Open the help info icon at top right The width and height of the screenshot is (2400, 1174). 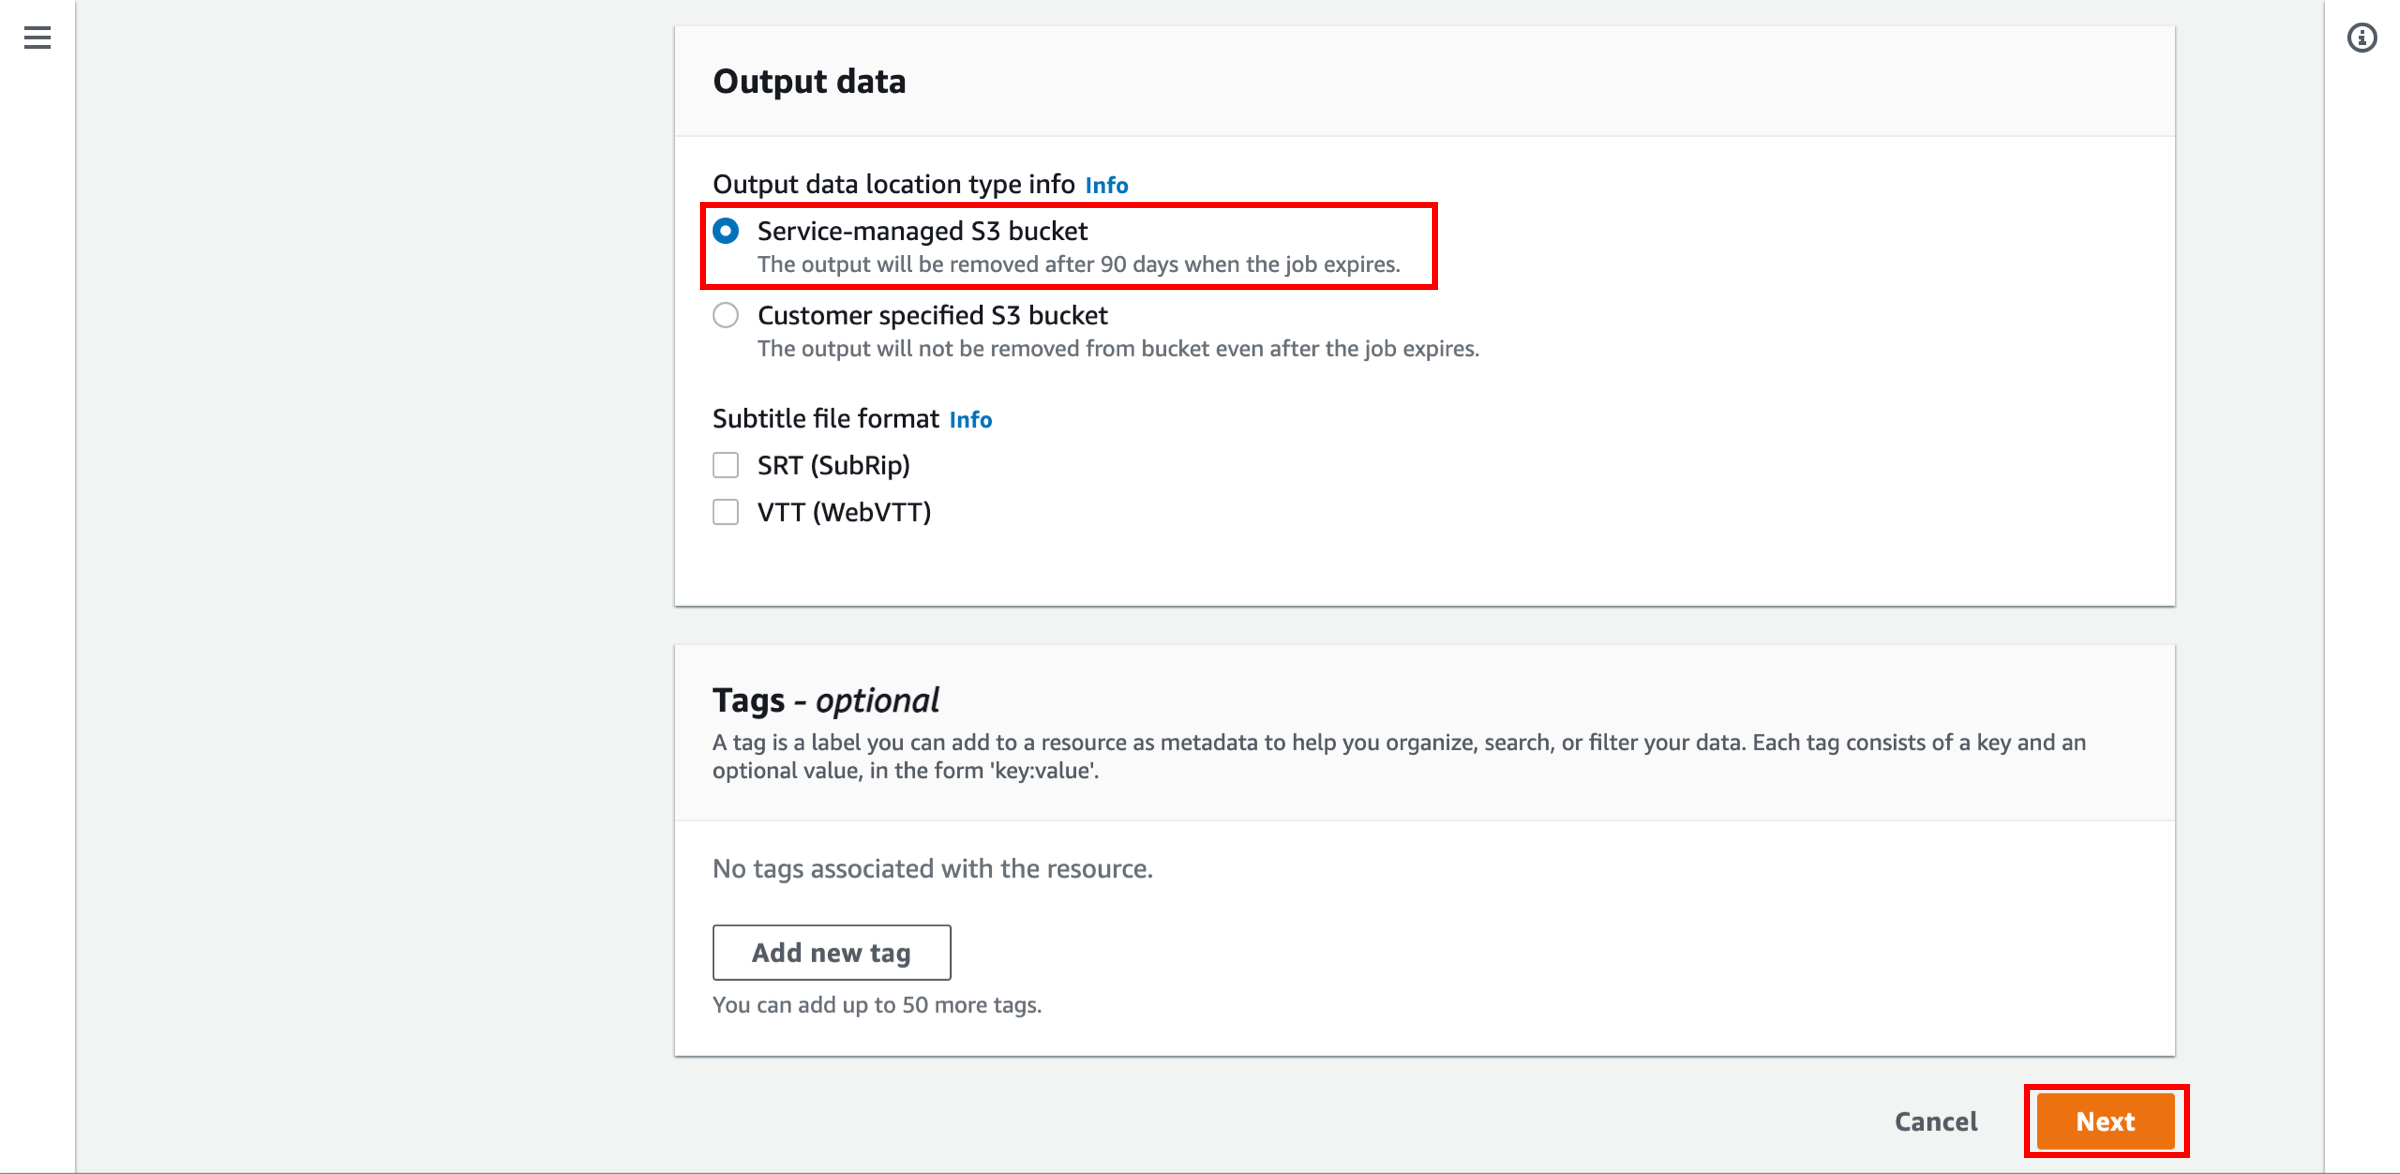coord(2362,37)
